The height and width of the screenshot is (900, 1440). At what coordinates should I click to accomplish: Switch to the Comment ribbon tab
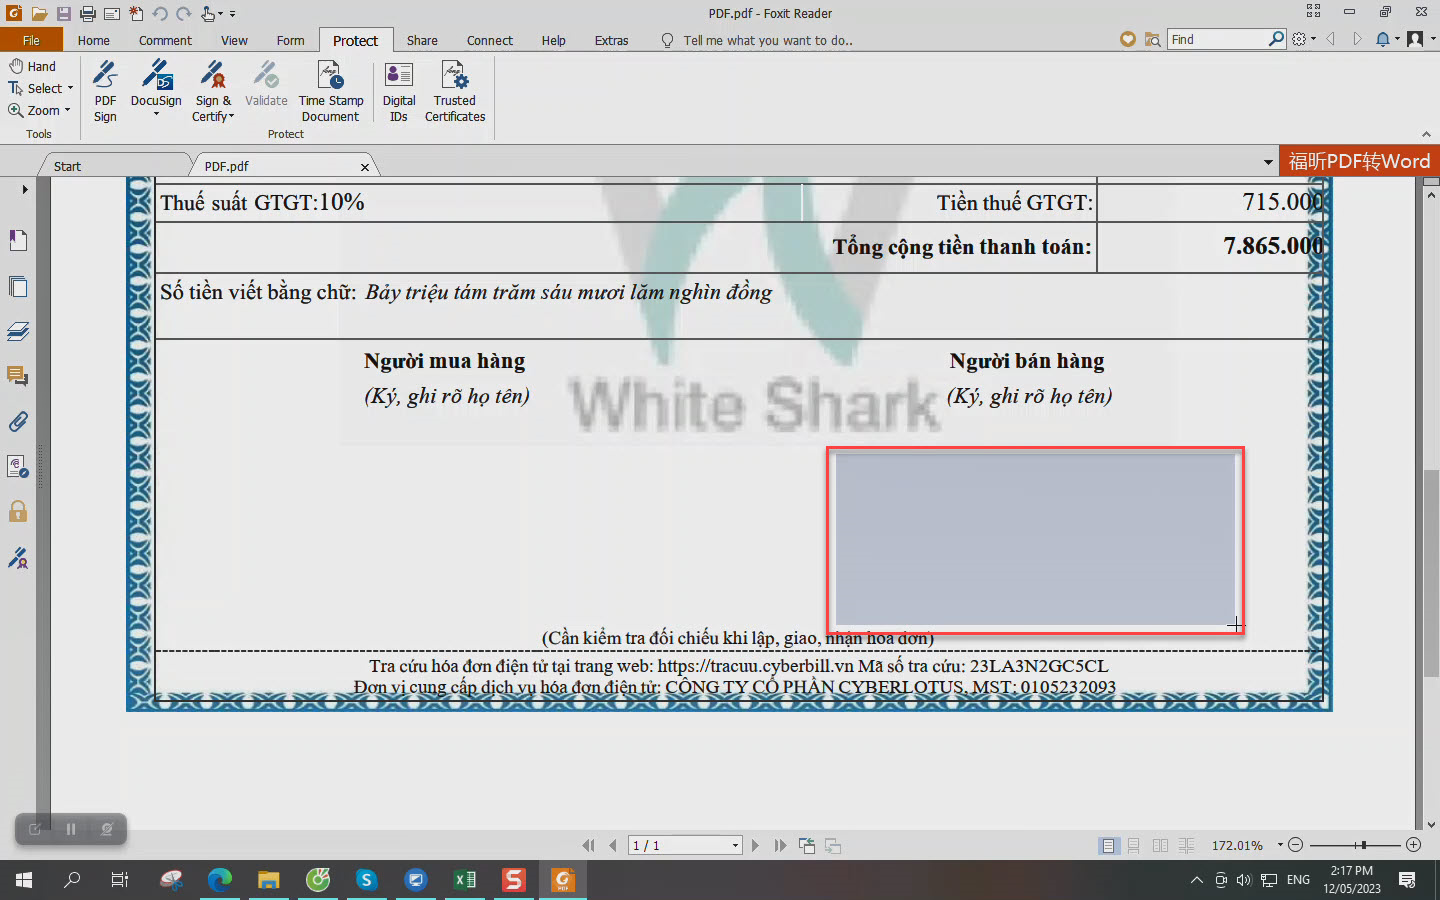165,41
